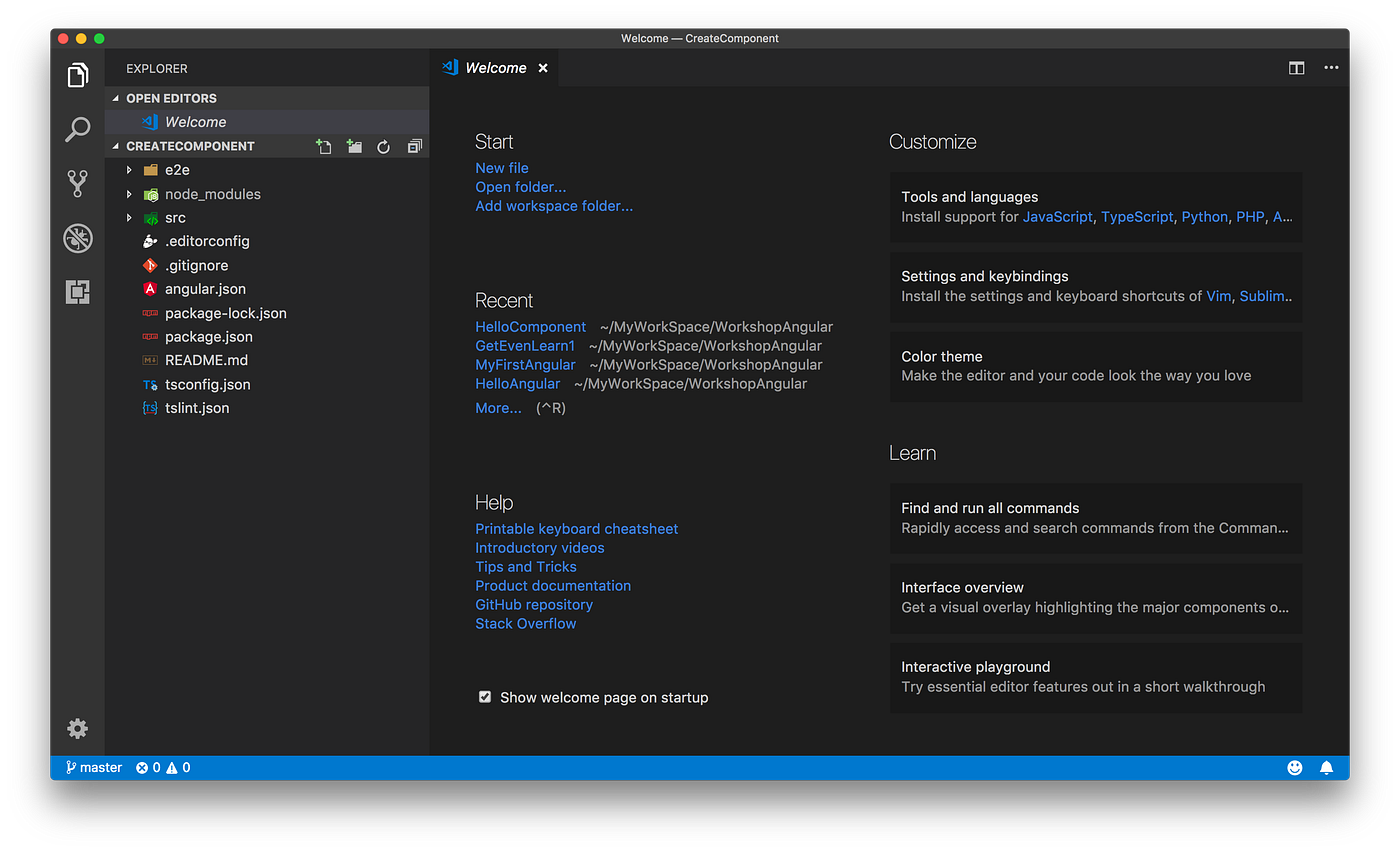Viewport: 1400px width, 852px height.
Task: Click the New File icon in Explorer
Action: [324, 146]
